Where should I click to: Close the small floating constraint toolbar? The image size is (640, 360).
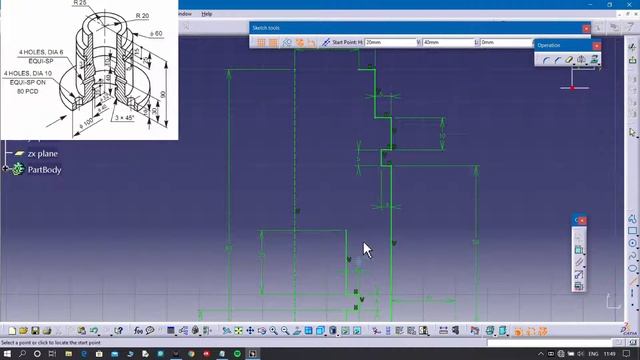point(582,220)
